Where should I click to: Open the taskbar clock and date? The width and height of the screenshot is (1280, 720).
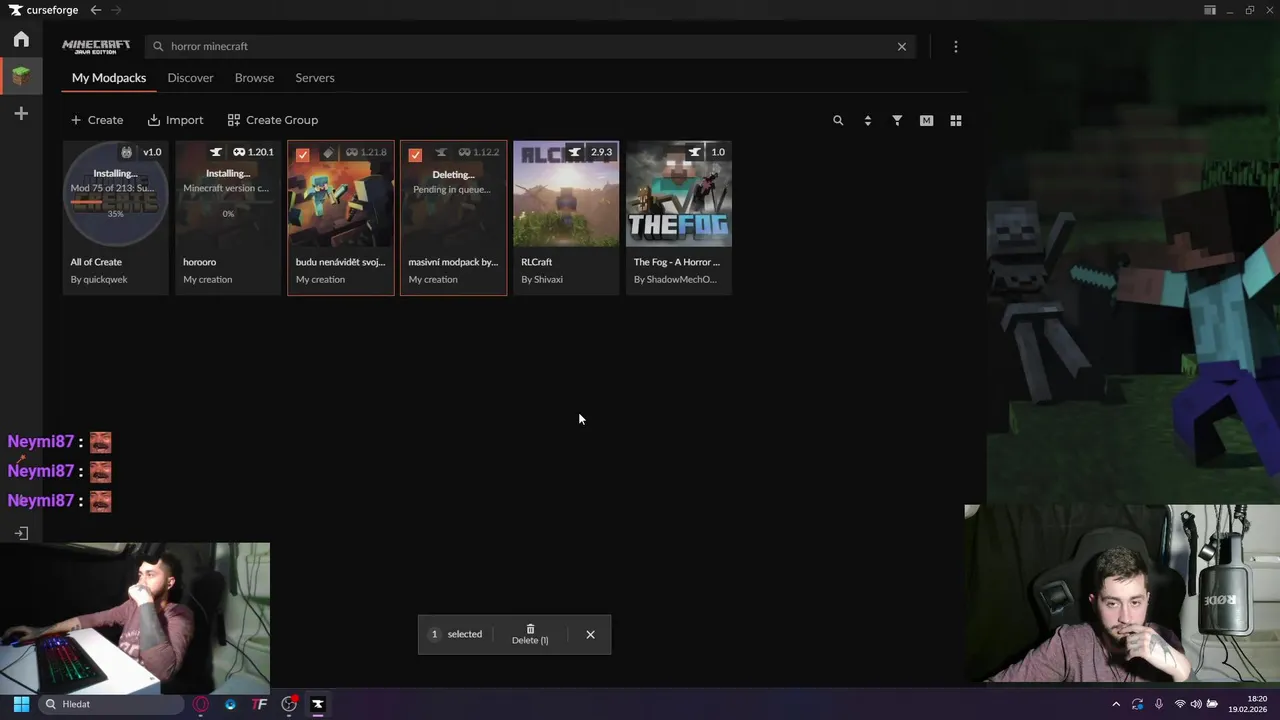pyautogui.click(x=1248, y=704)
